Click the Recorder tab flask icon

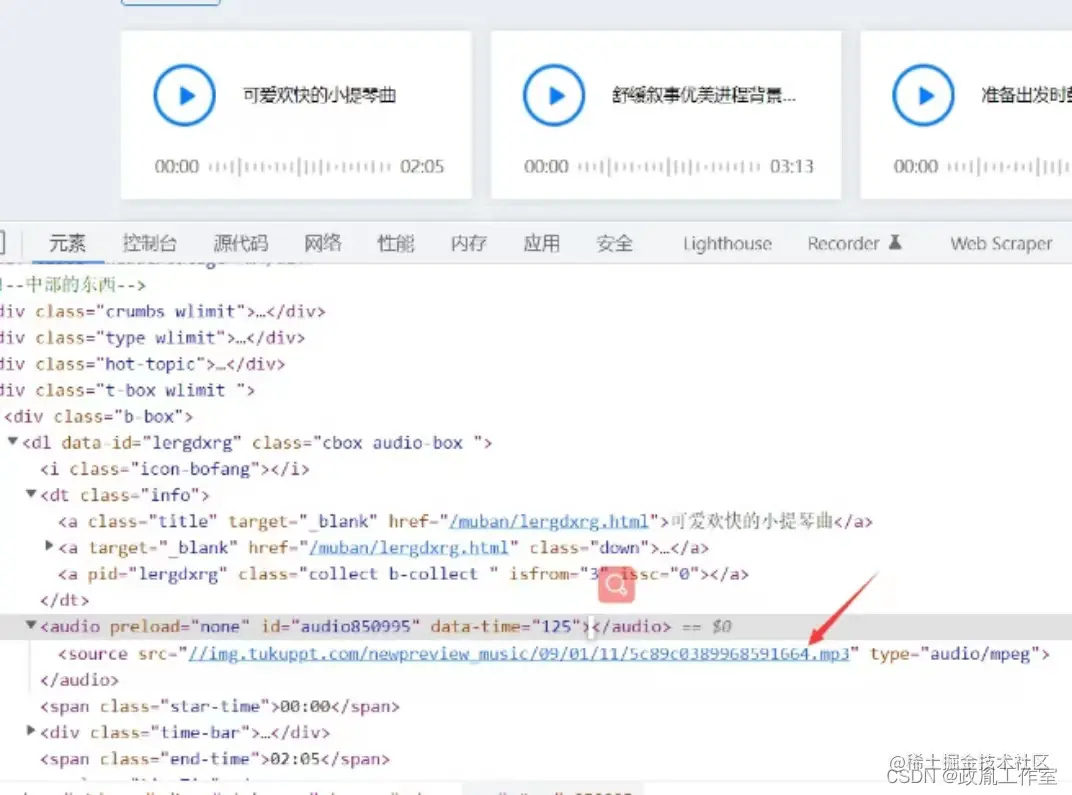point(895,242)
